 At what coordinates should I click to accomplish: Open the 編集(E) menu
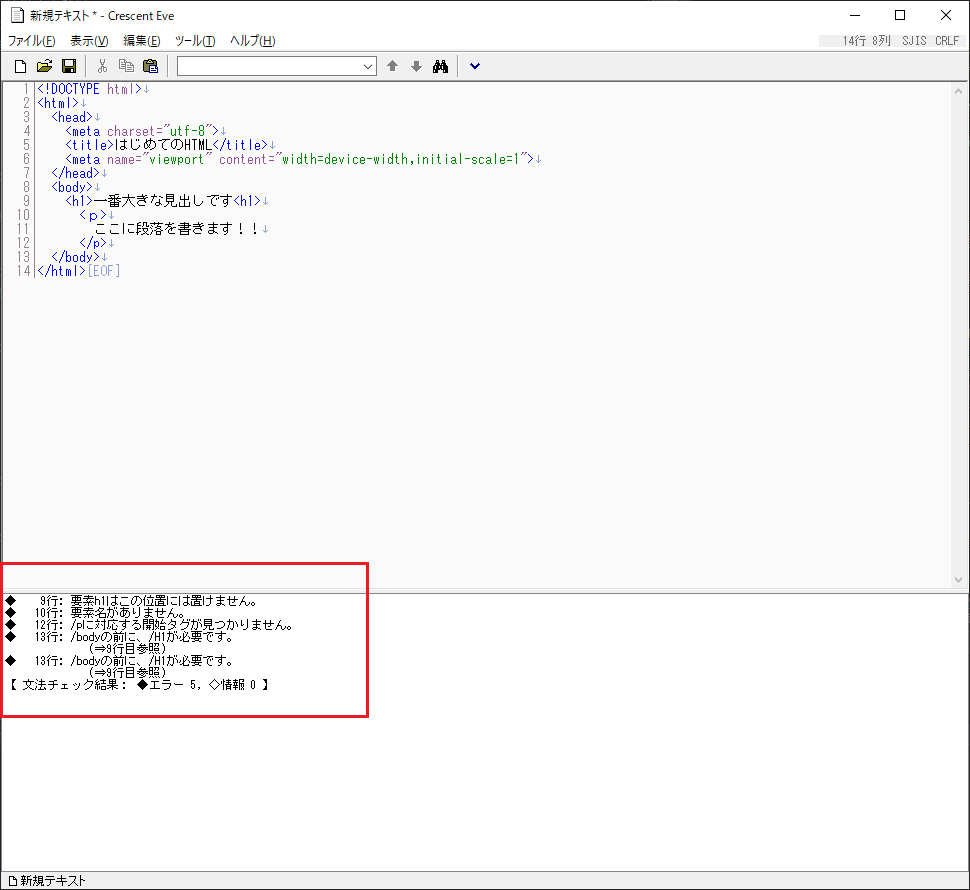coord(141,41)
